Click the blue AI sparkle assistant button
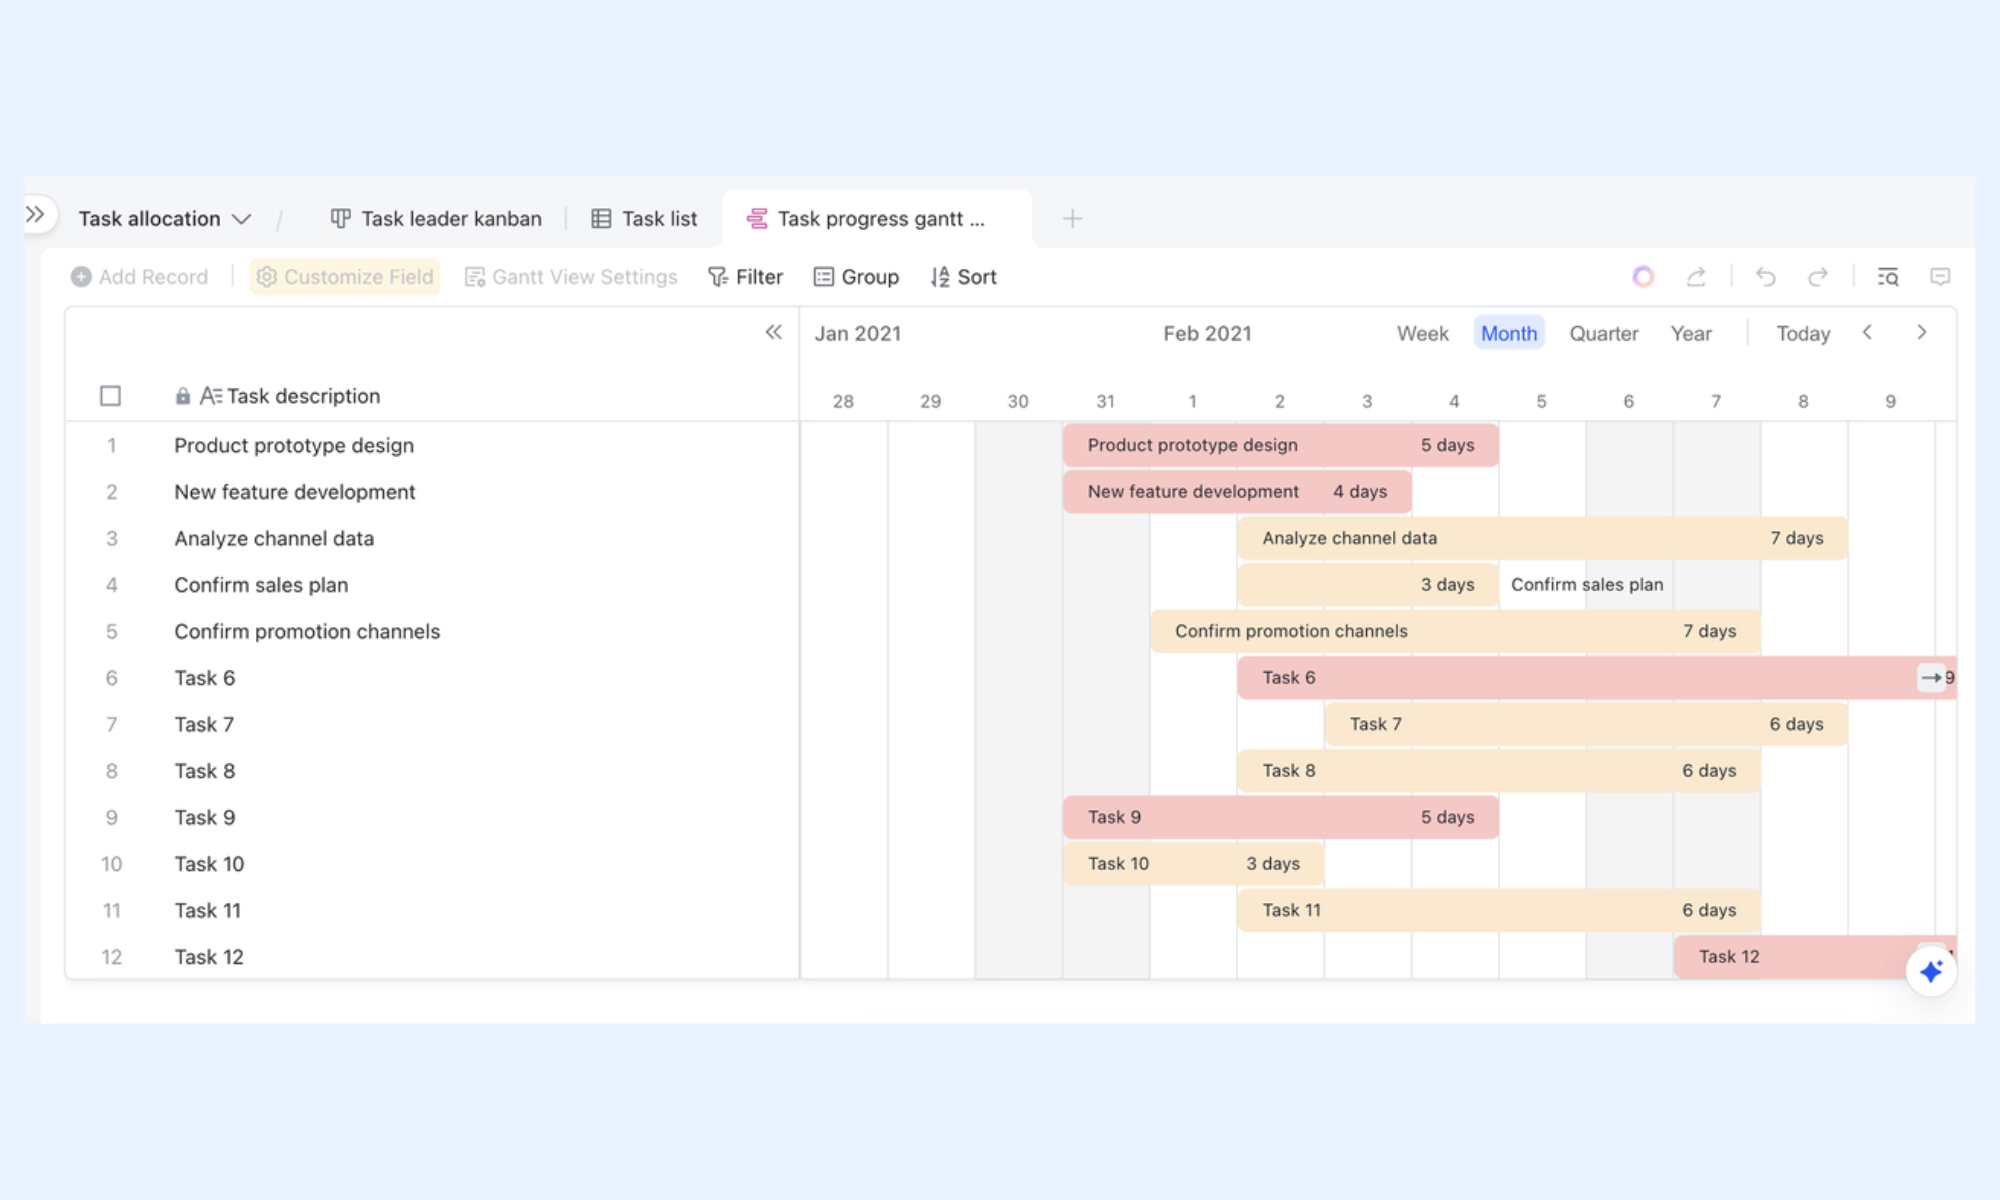 point(1931,971)
